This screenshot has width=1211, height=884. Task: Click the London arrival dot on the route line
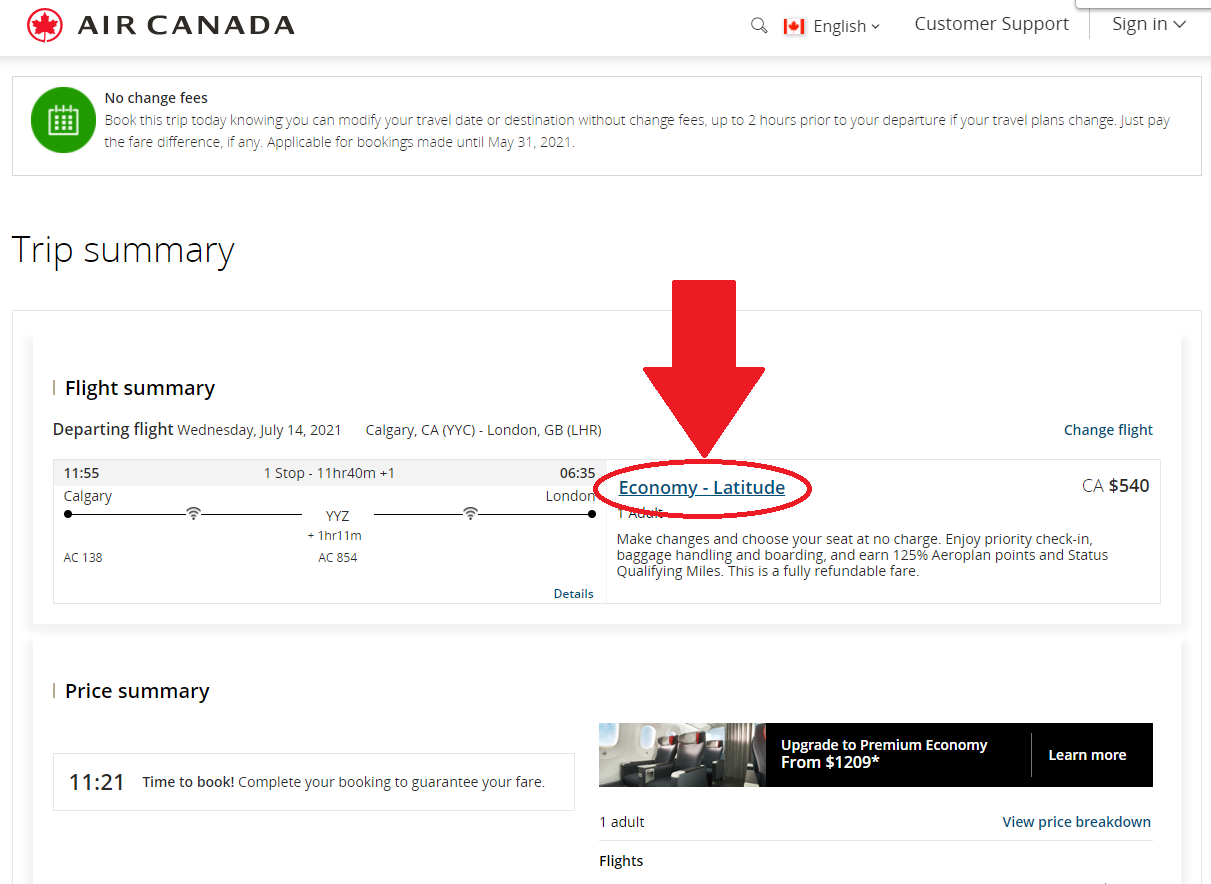[592, 514]
